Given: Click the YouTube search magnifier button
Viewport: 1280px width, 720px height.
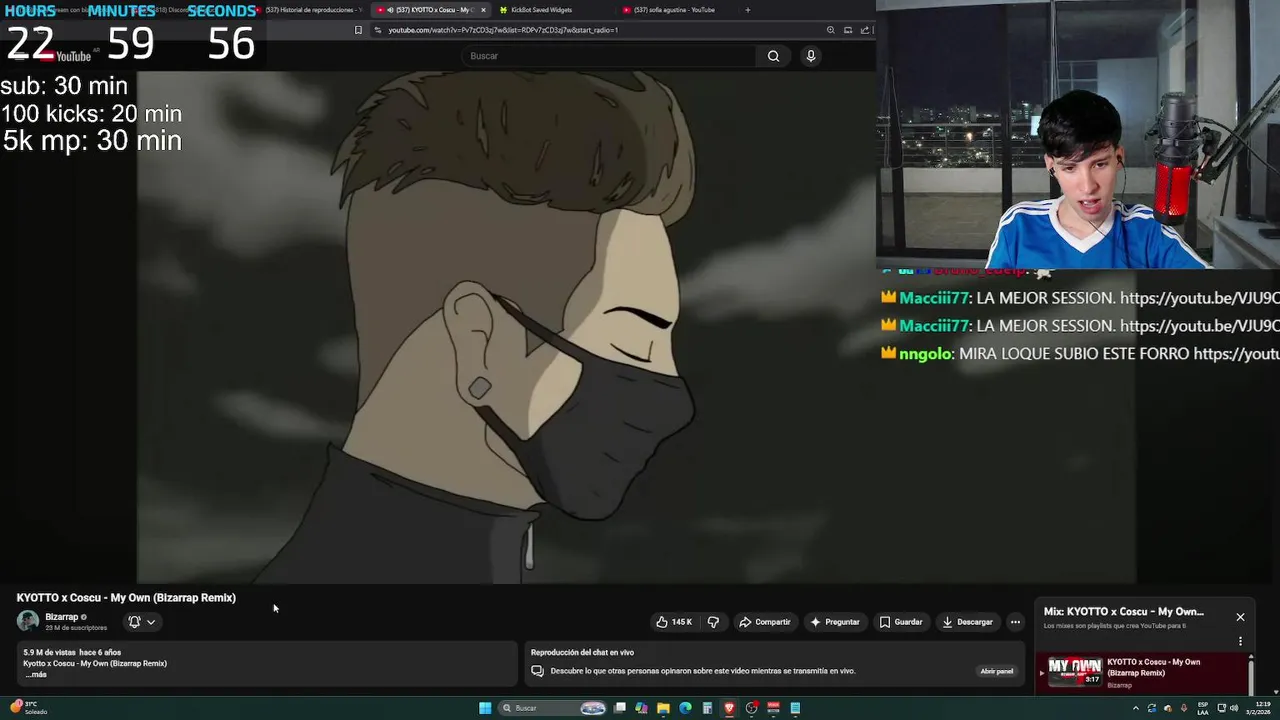Looking at the screenshot, I should pos(773,56).
